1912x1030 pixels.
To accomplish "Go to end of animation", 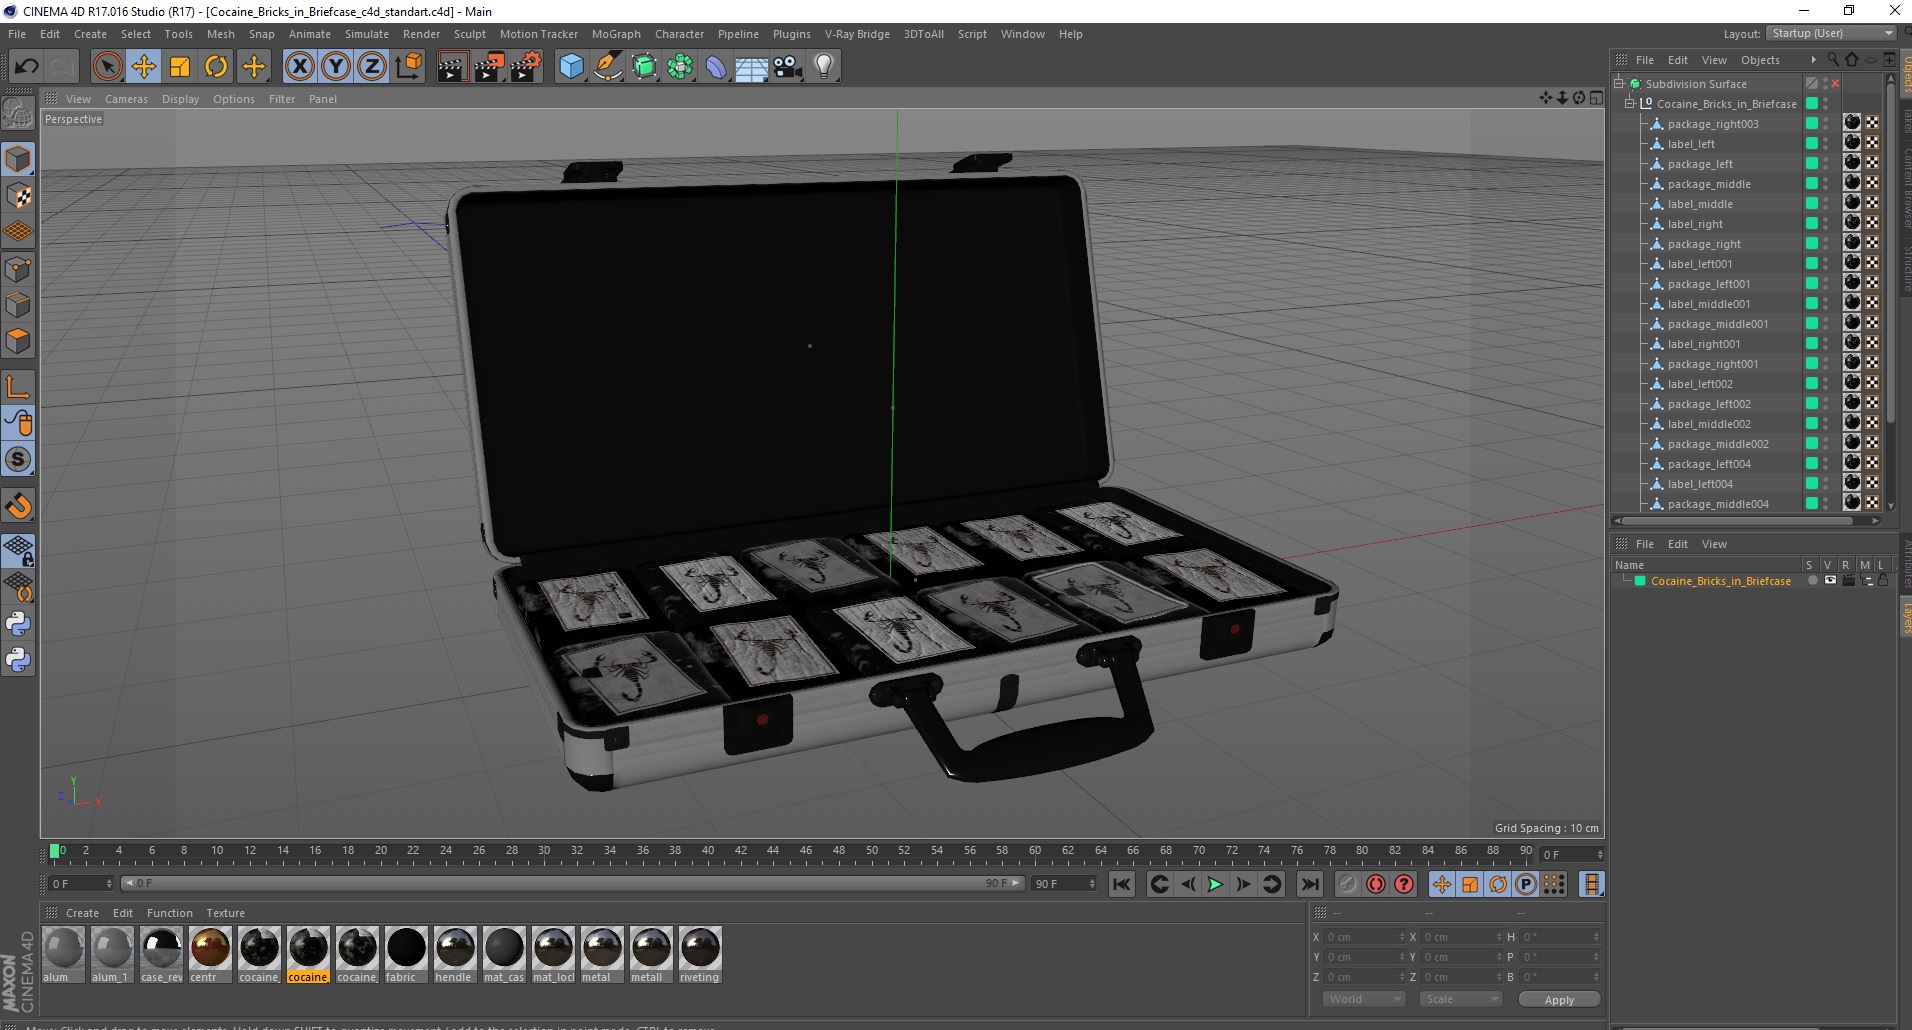I will click(x=1309, y=884).
